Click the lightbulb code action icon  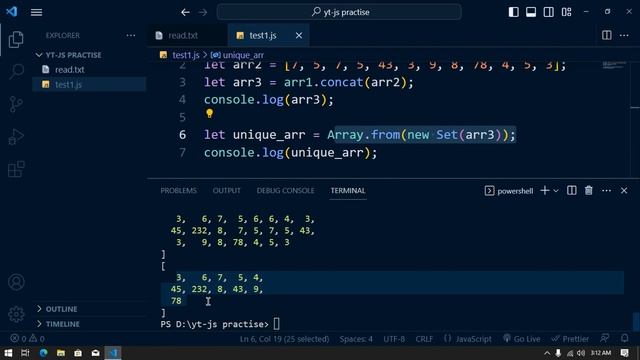tap(209, 113)
